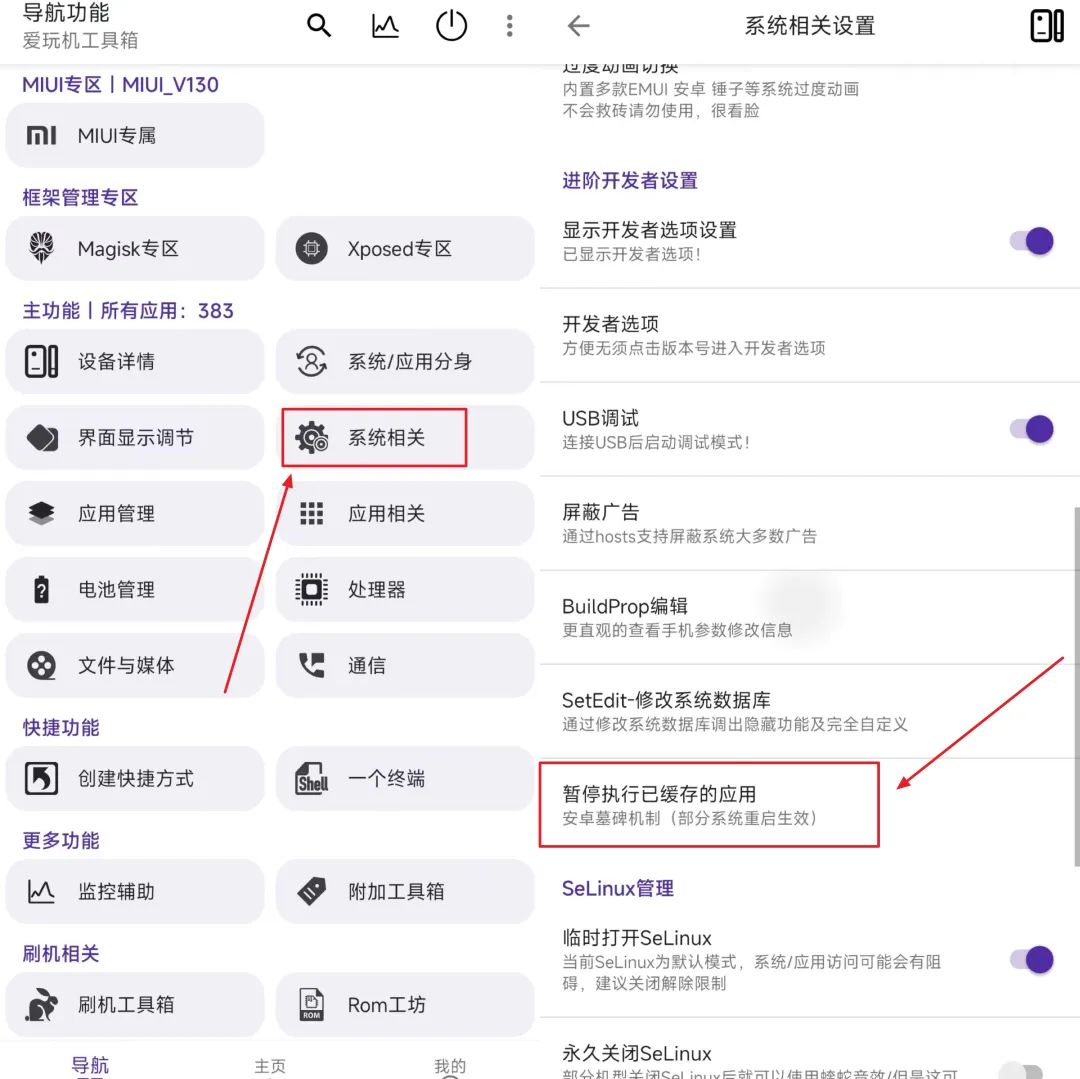Select the Magisk专区 lotus icon
1080x1079 pixels.
(40, 248)
